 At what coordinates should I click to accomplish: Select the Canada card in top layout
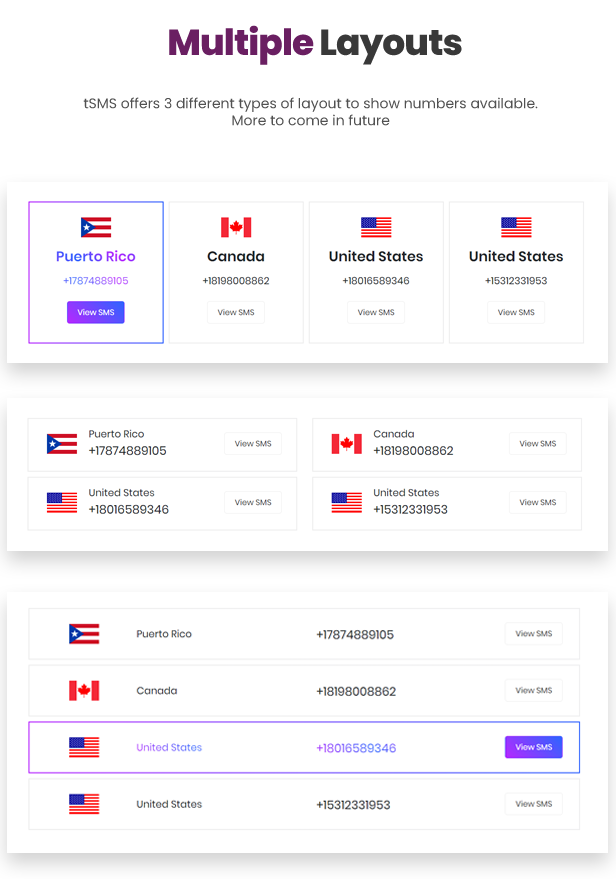[x=236, y=272]
